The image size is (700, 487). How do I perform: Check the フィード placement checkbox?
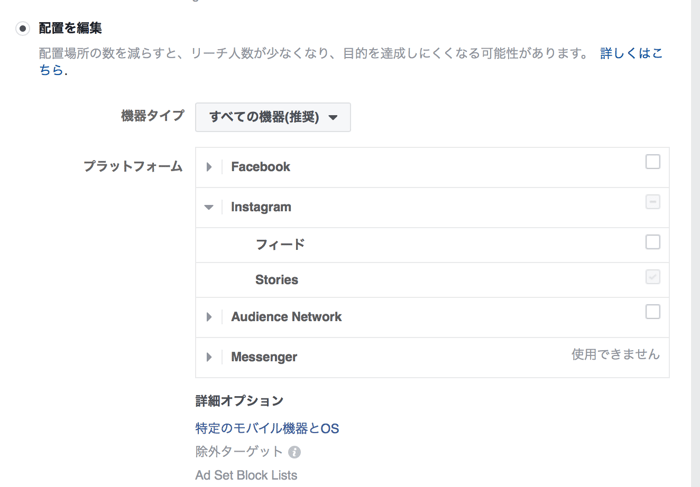tap(653, 242)
